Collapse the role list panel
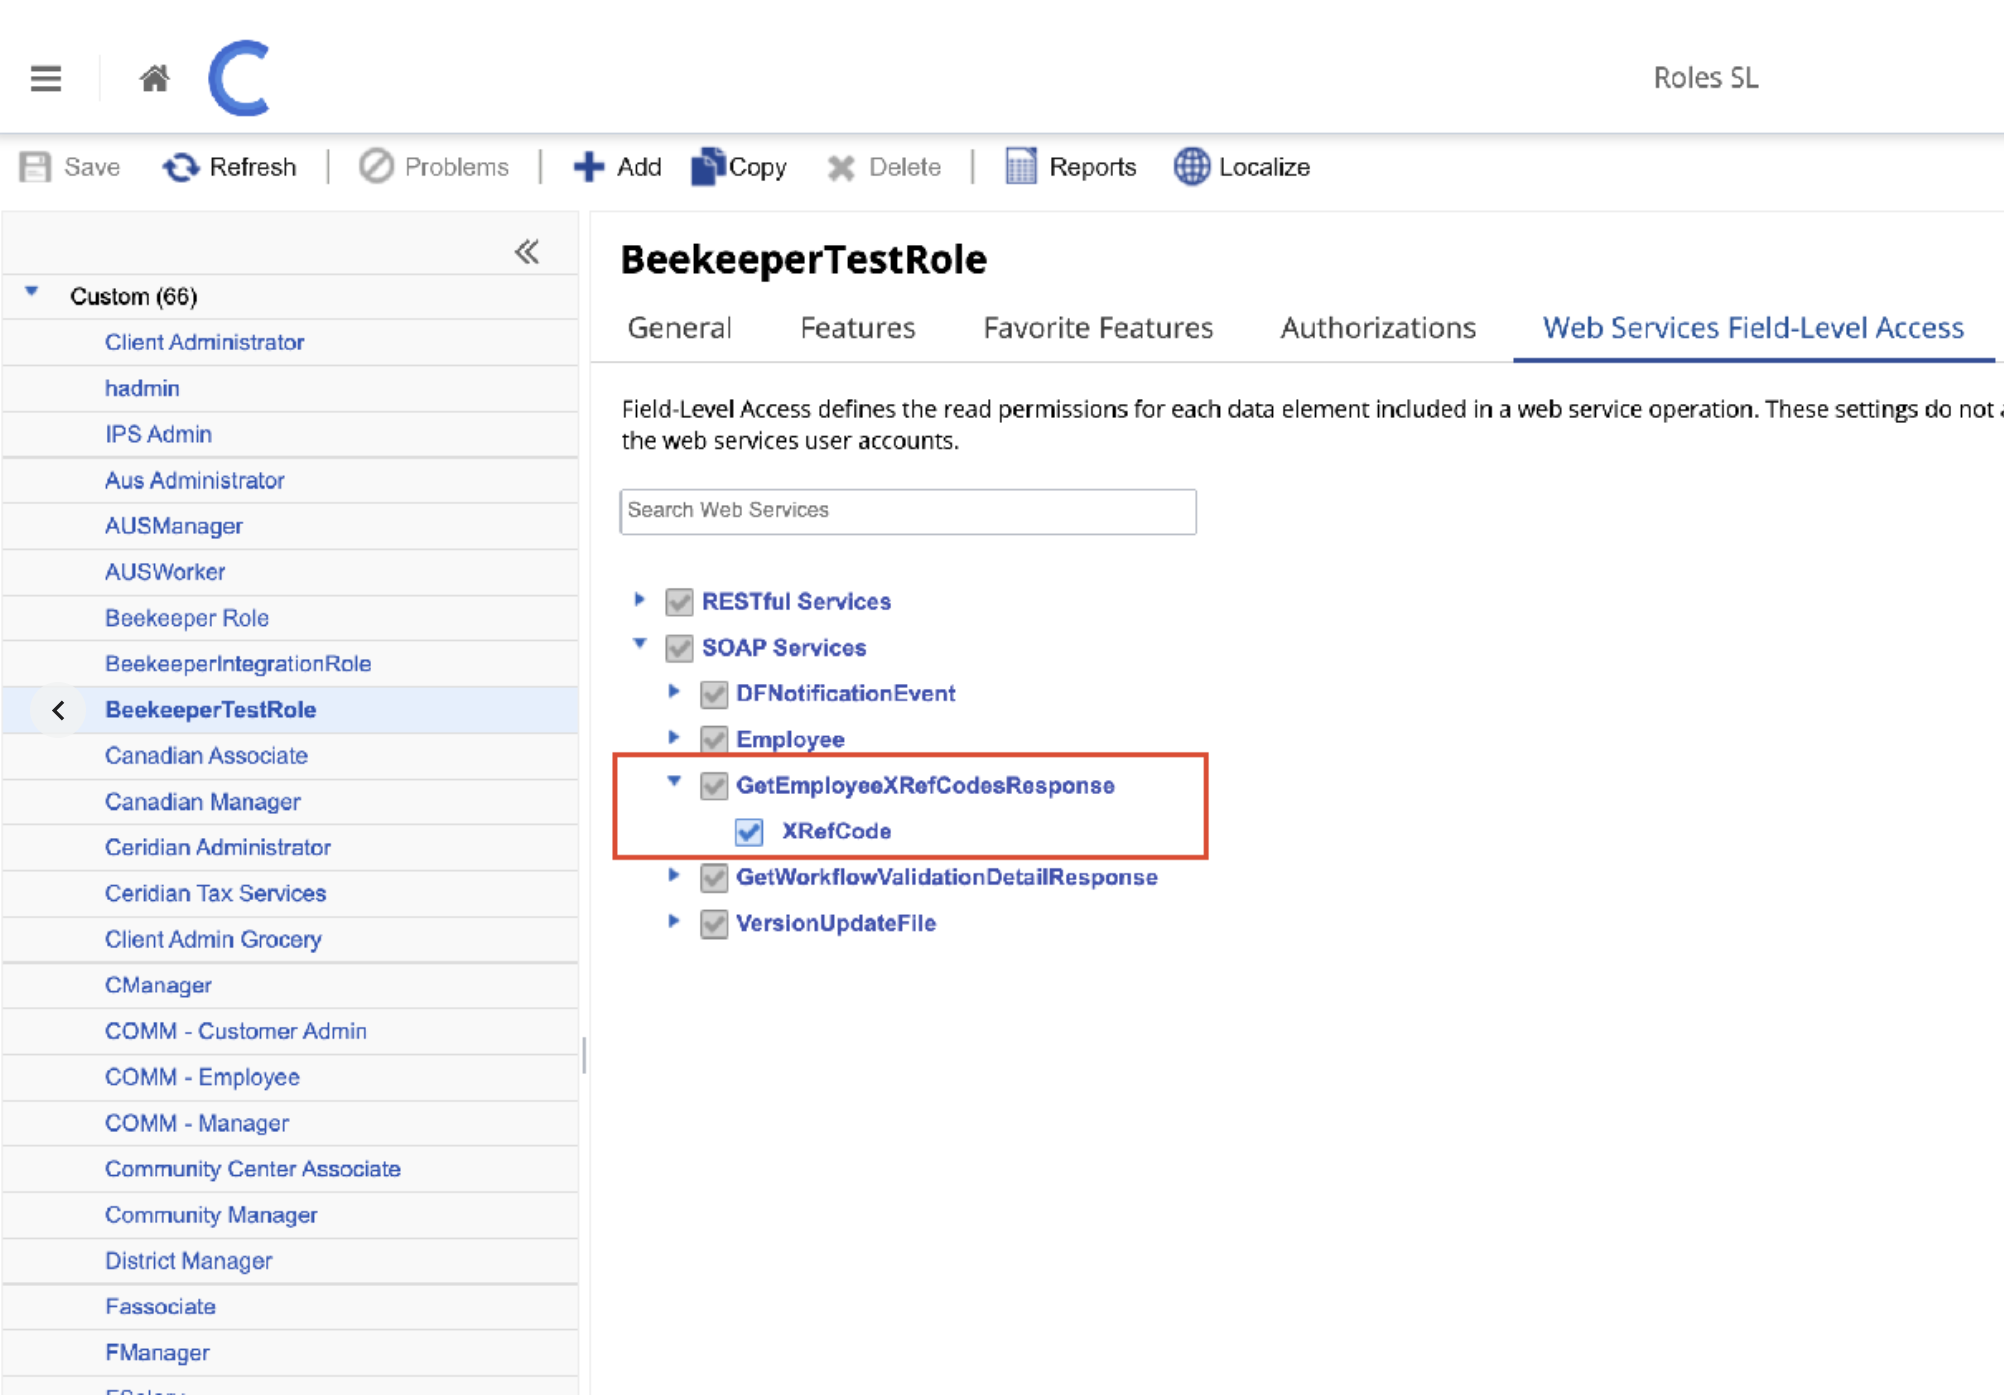This screenshot has height=1400, width=2004. pos(527,252)
